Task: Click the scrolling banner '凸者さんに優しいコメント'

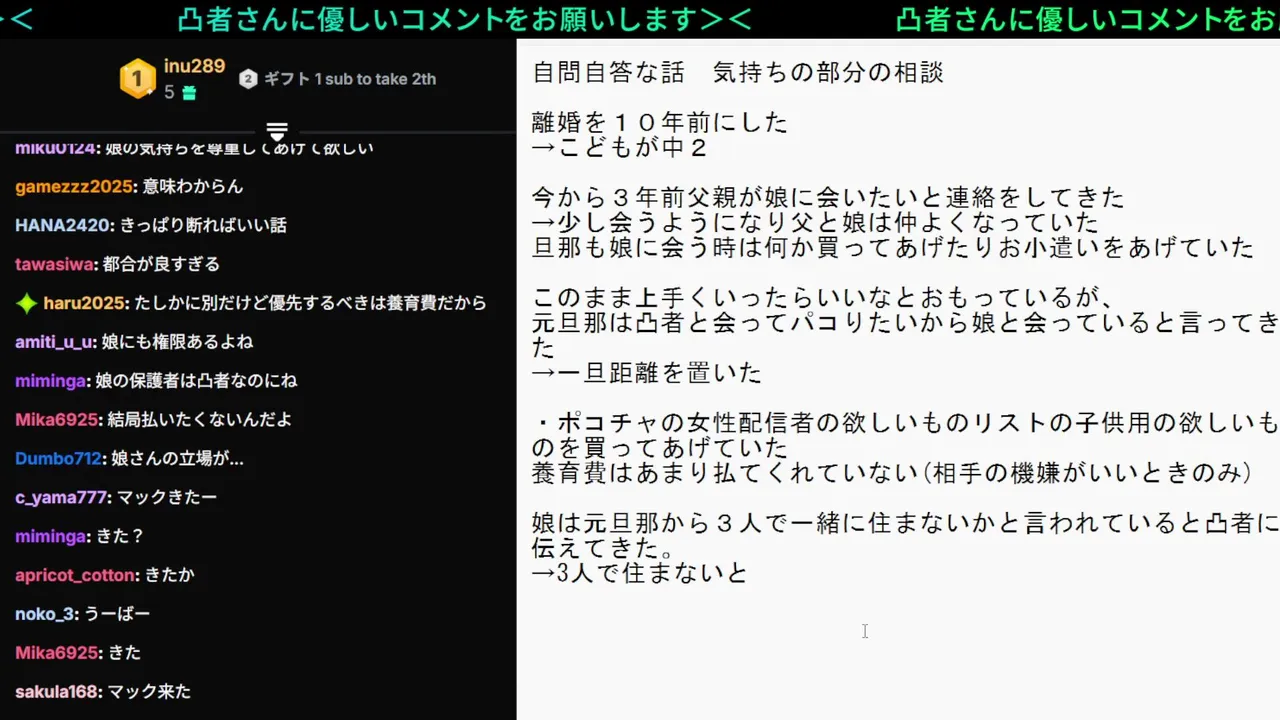Action: pos(465,18)
